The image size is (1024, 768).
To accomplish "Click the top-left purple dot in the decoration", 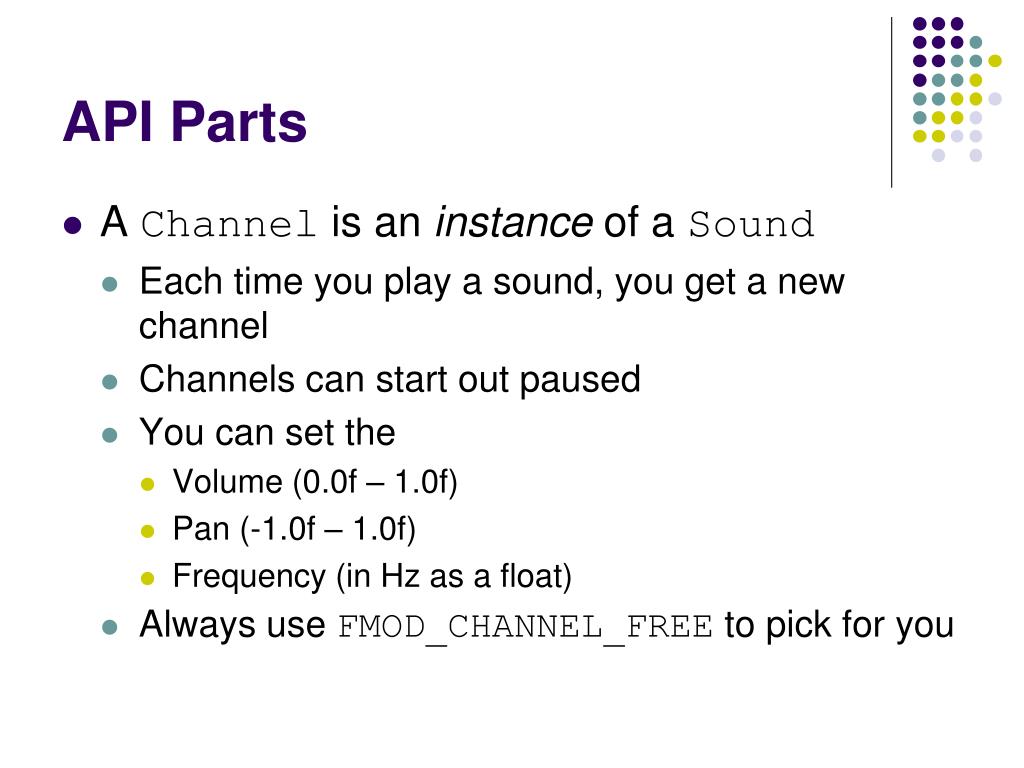I will pos(920,24).
